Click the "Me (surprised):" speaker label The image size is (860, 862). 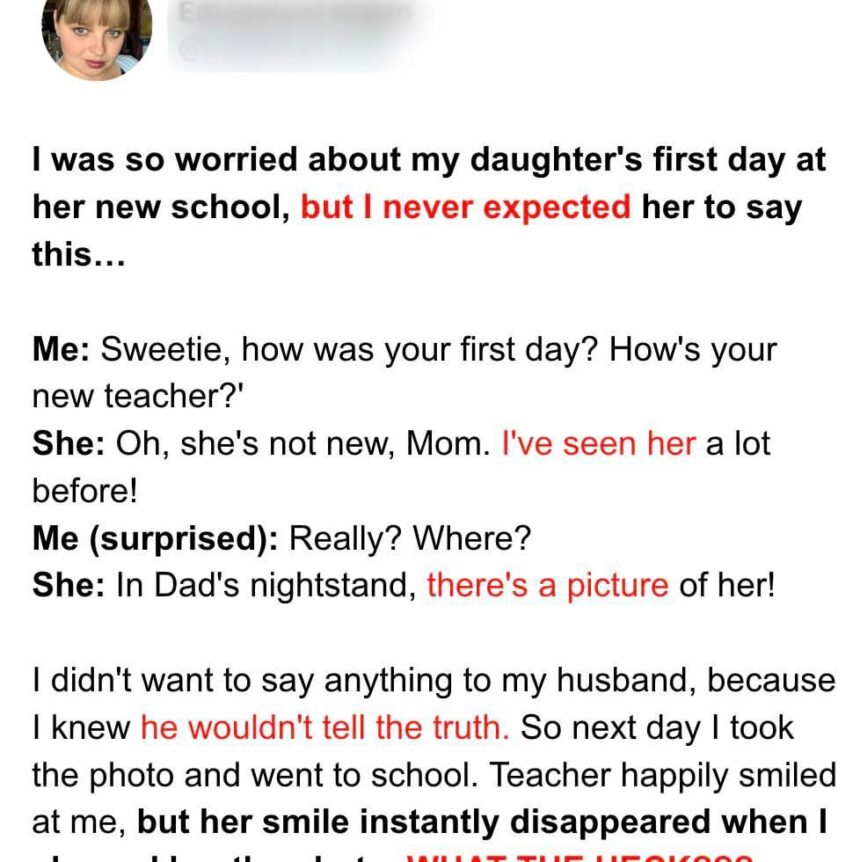pos(155,538)
